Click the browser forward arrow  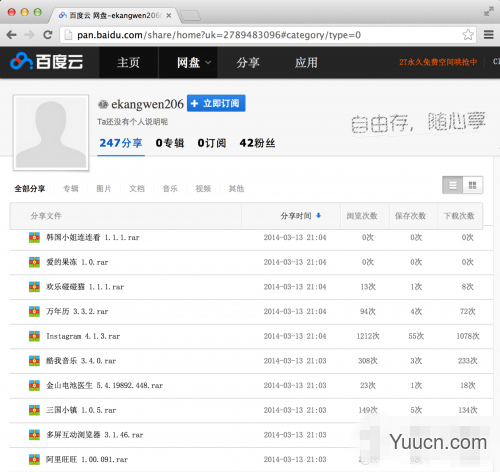(30, 35)
